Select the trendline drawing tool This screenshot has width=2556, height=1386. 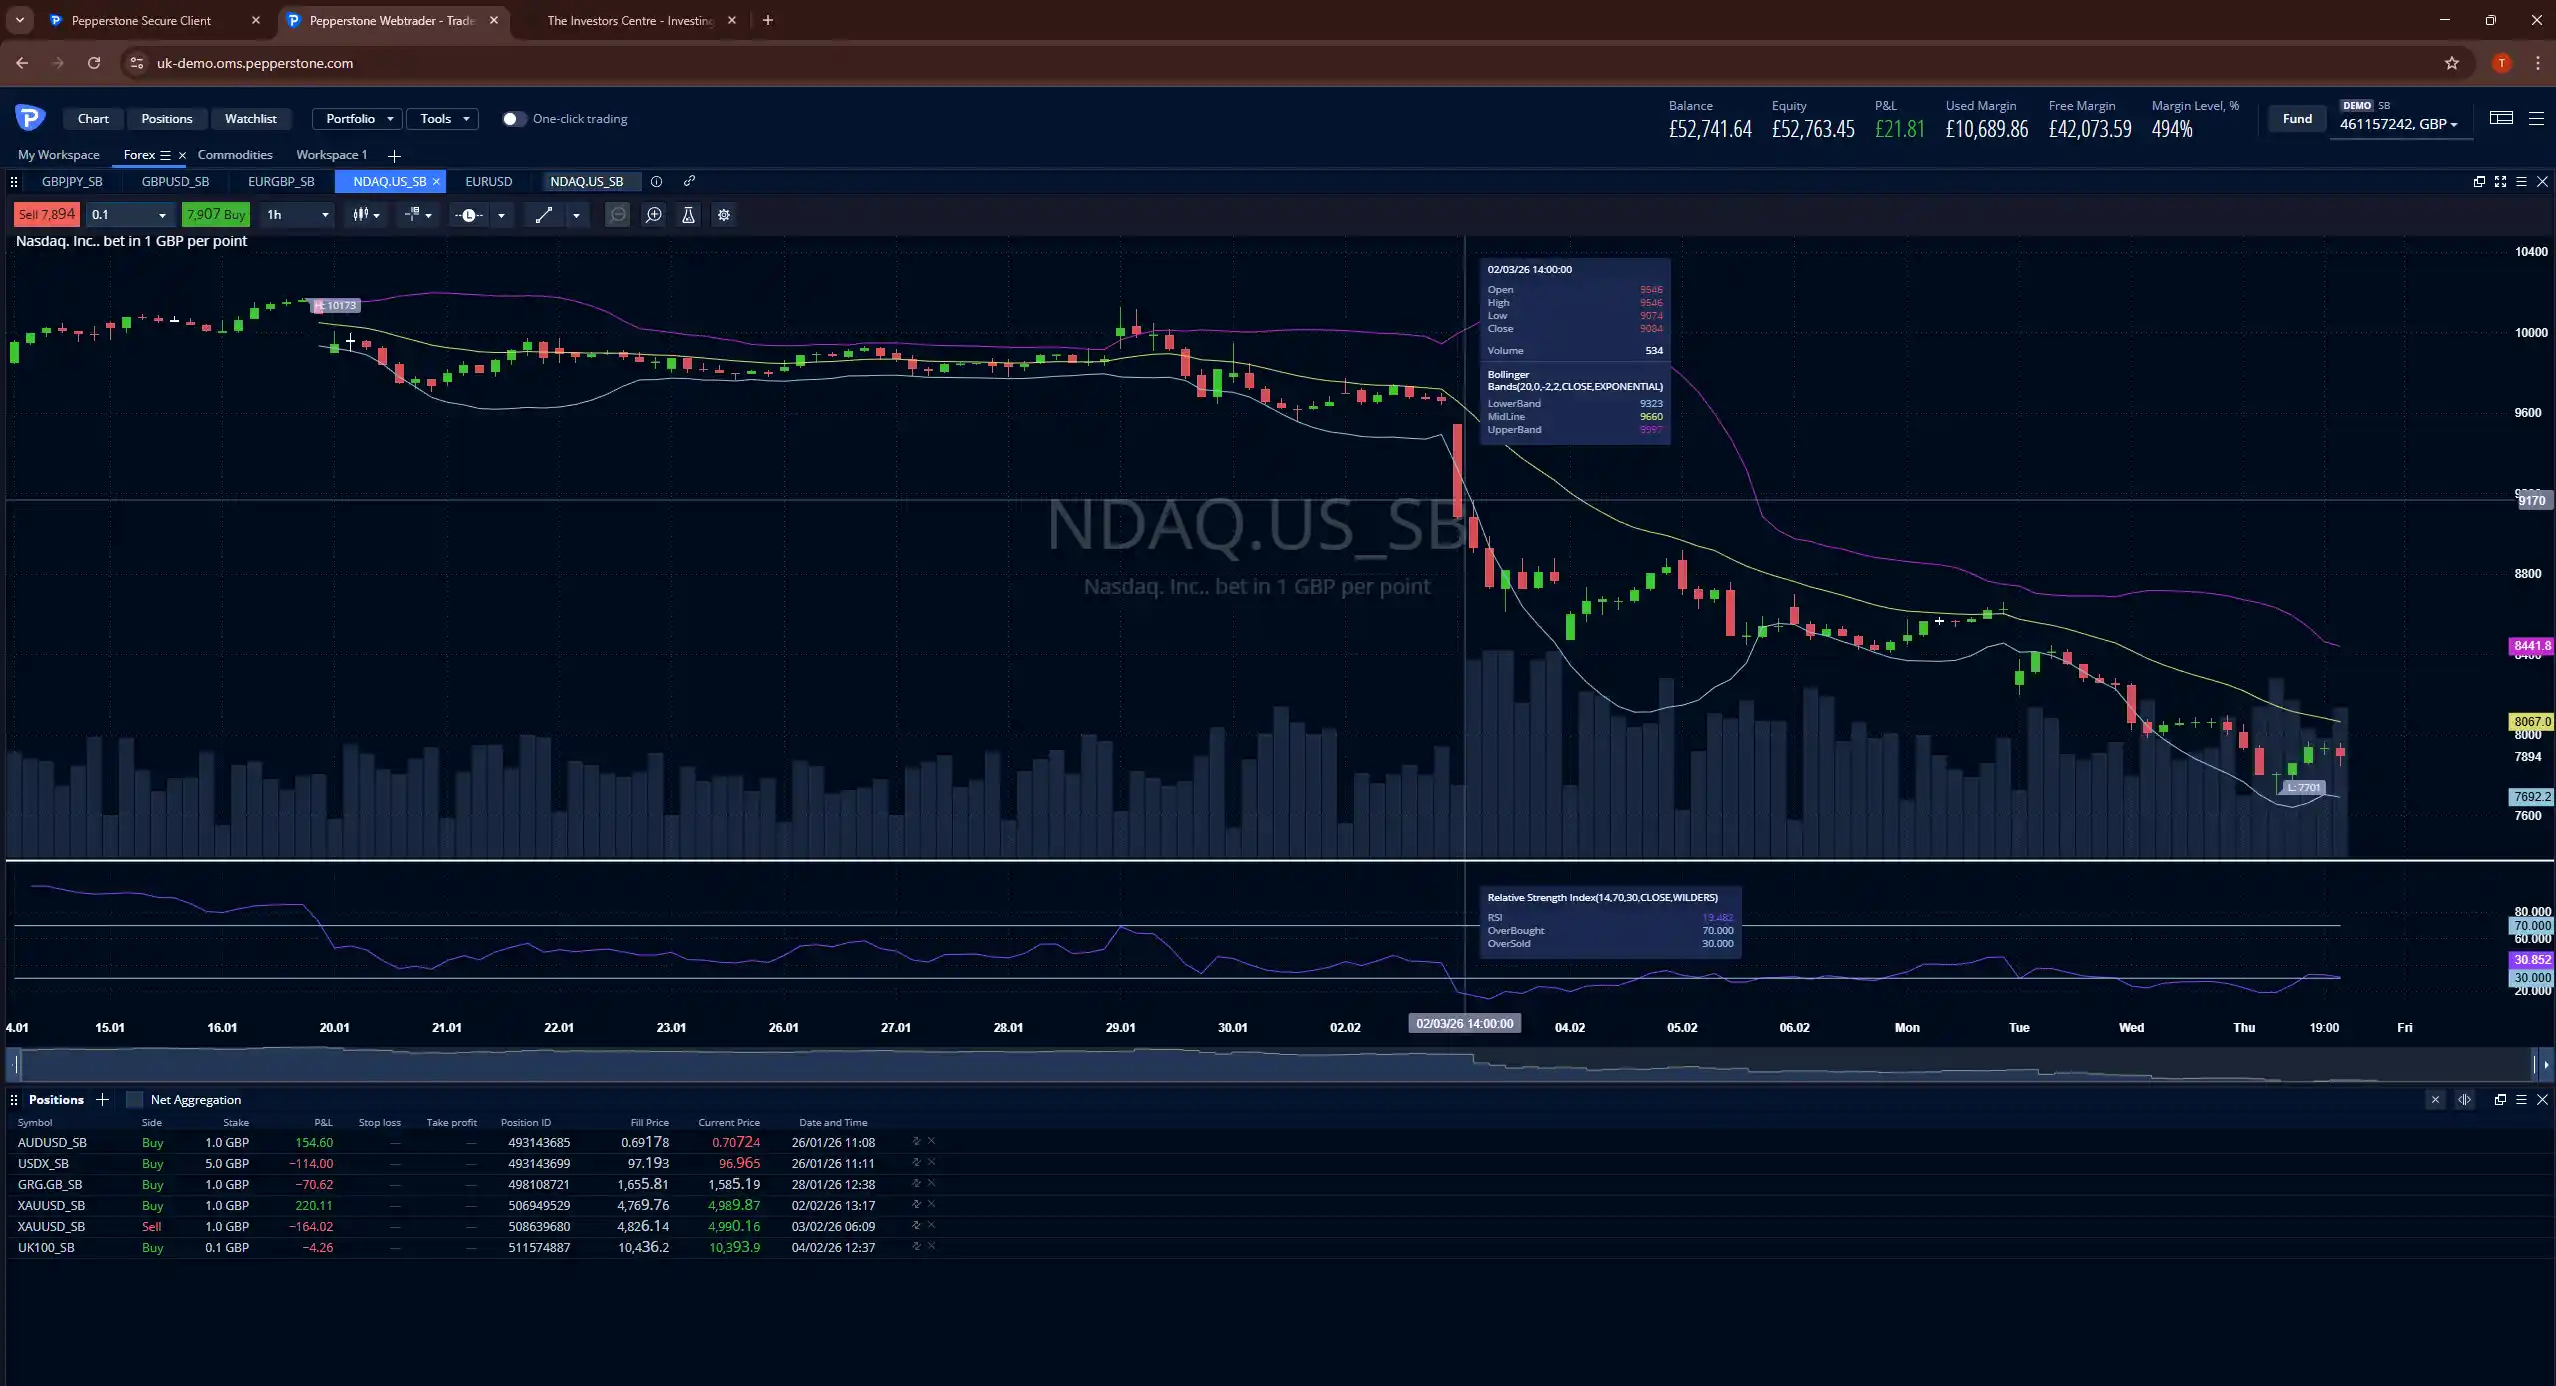(x=544, y=215)
